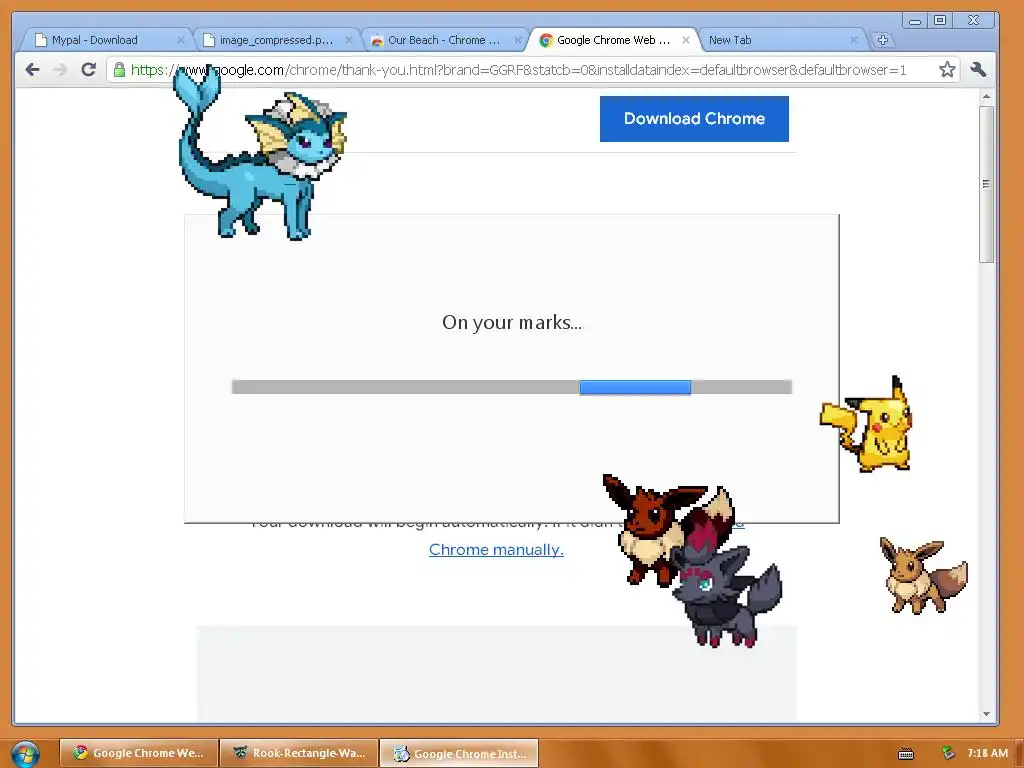Click the system tray network icon
The height and width of the screenshot is (768, 1024).
click(948, 753)
